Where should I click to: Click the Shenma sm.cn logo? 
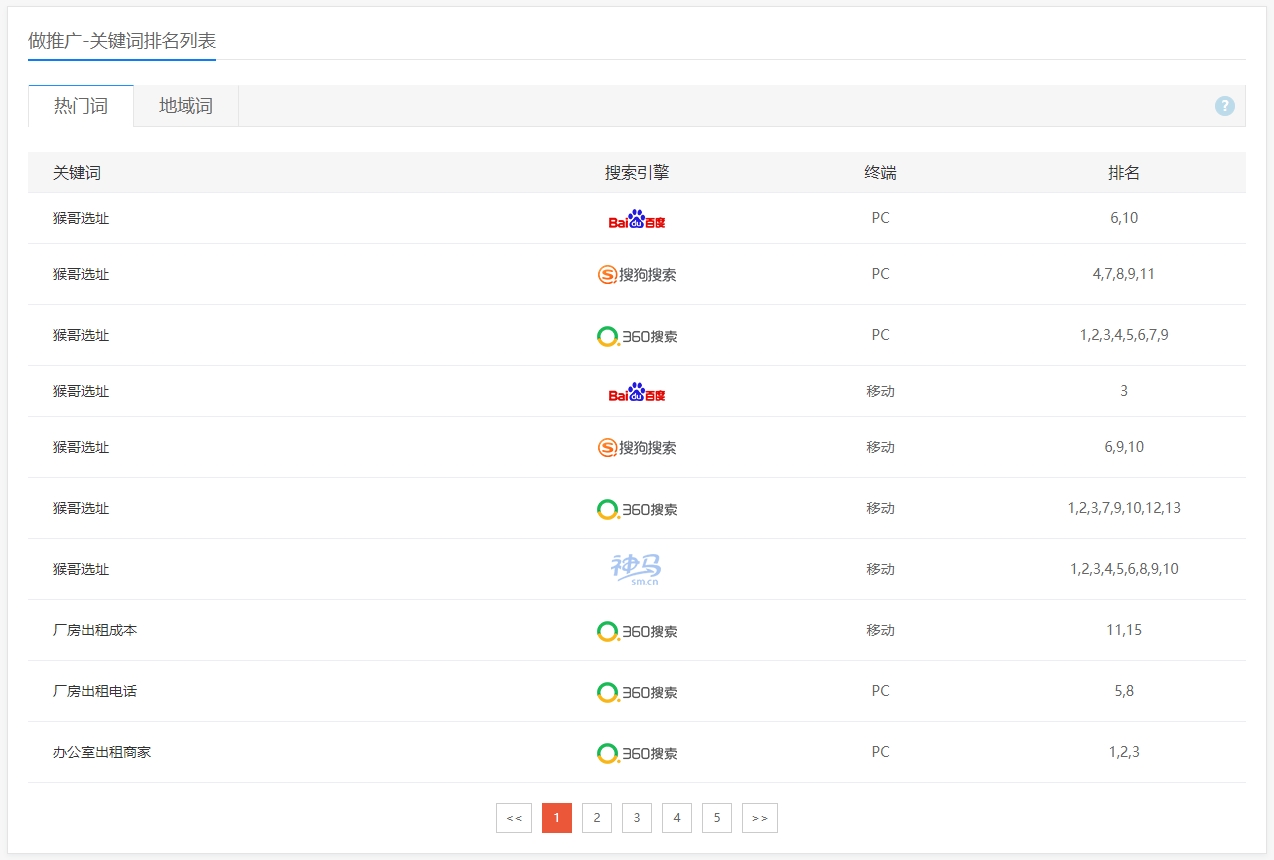[636, 569]
